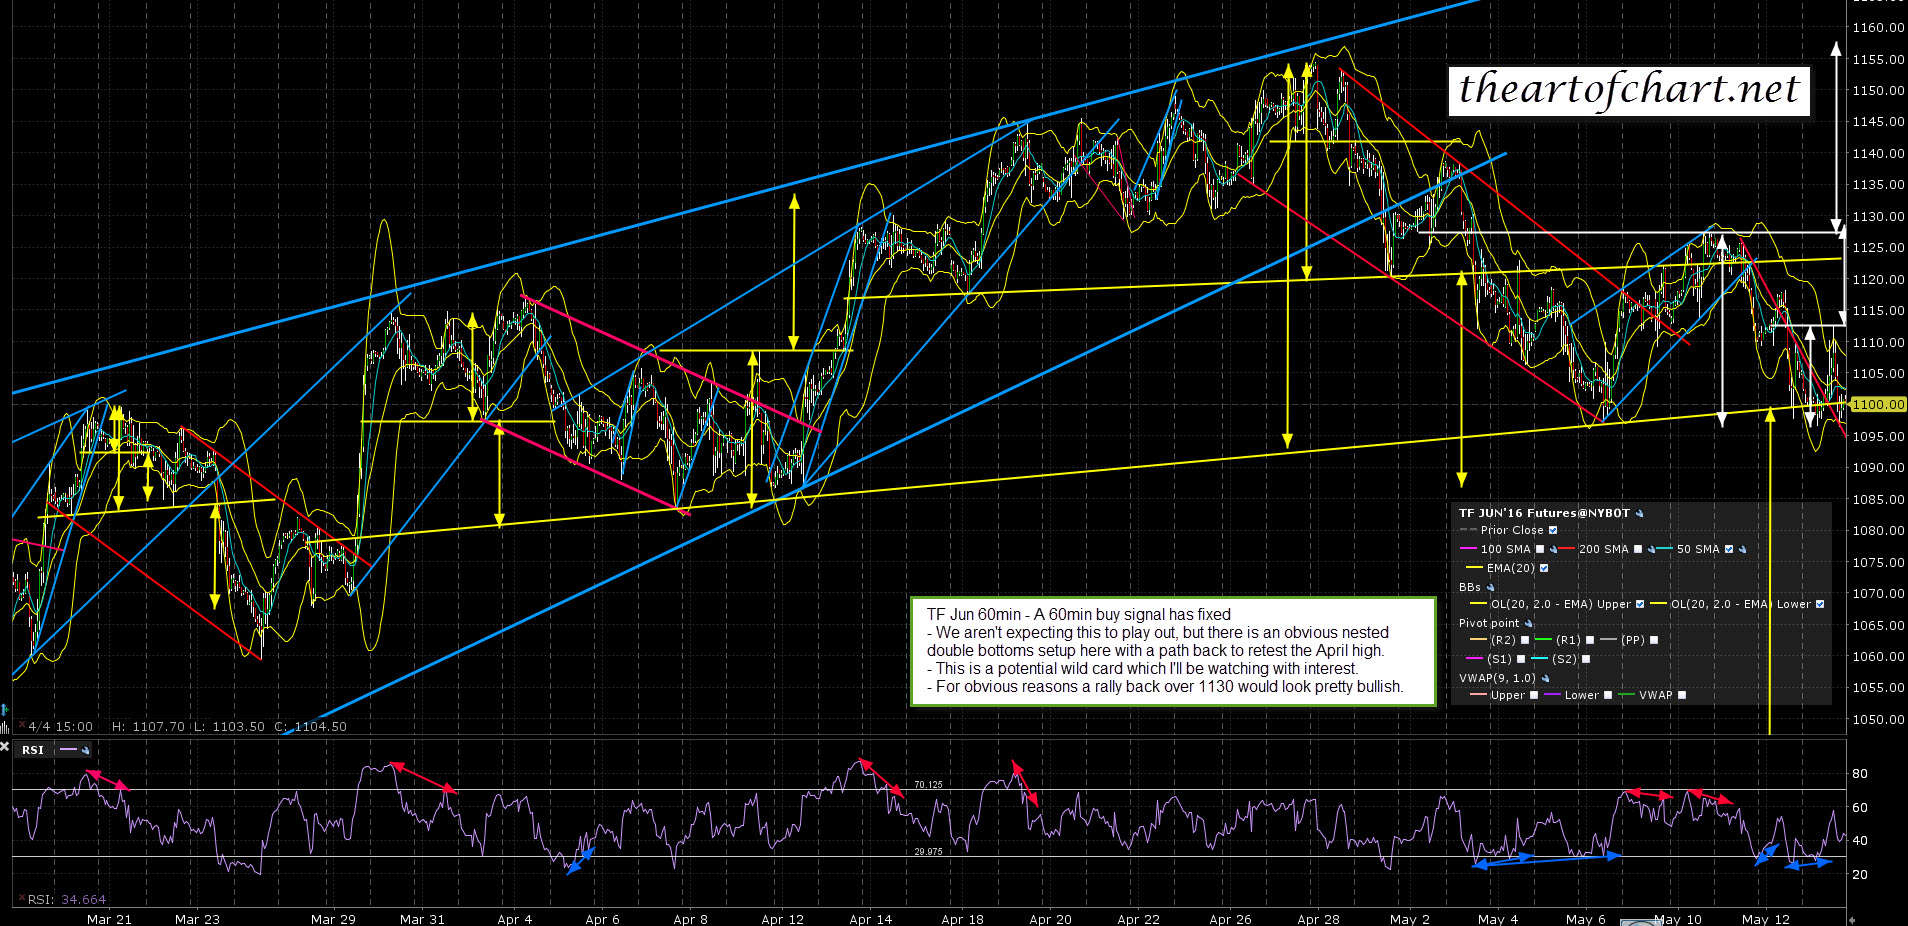Disable the EMA(20) checkbox
Image resolution: width=1908 pixels, height=926 pixels.
1544,568
